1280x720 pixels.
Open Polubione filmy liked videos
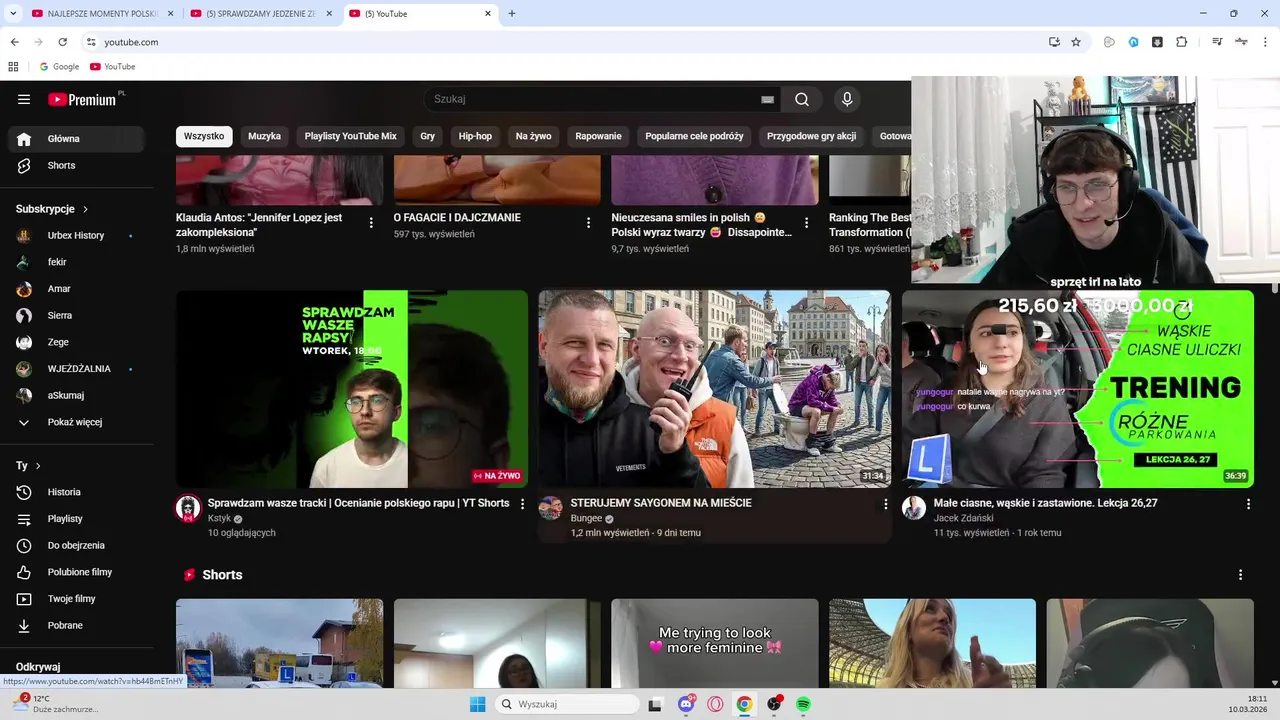[x=77, y=572]
